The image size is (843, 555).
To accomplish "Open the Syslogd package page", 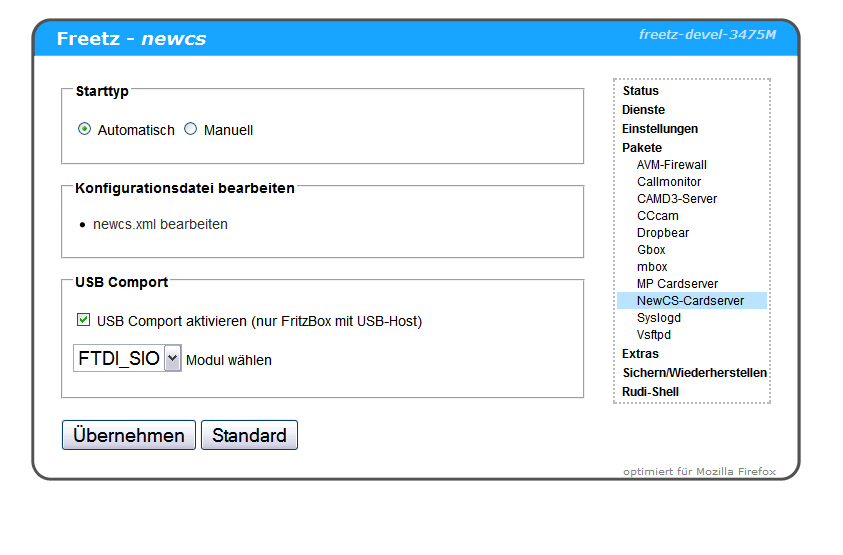I will point(659,318).
